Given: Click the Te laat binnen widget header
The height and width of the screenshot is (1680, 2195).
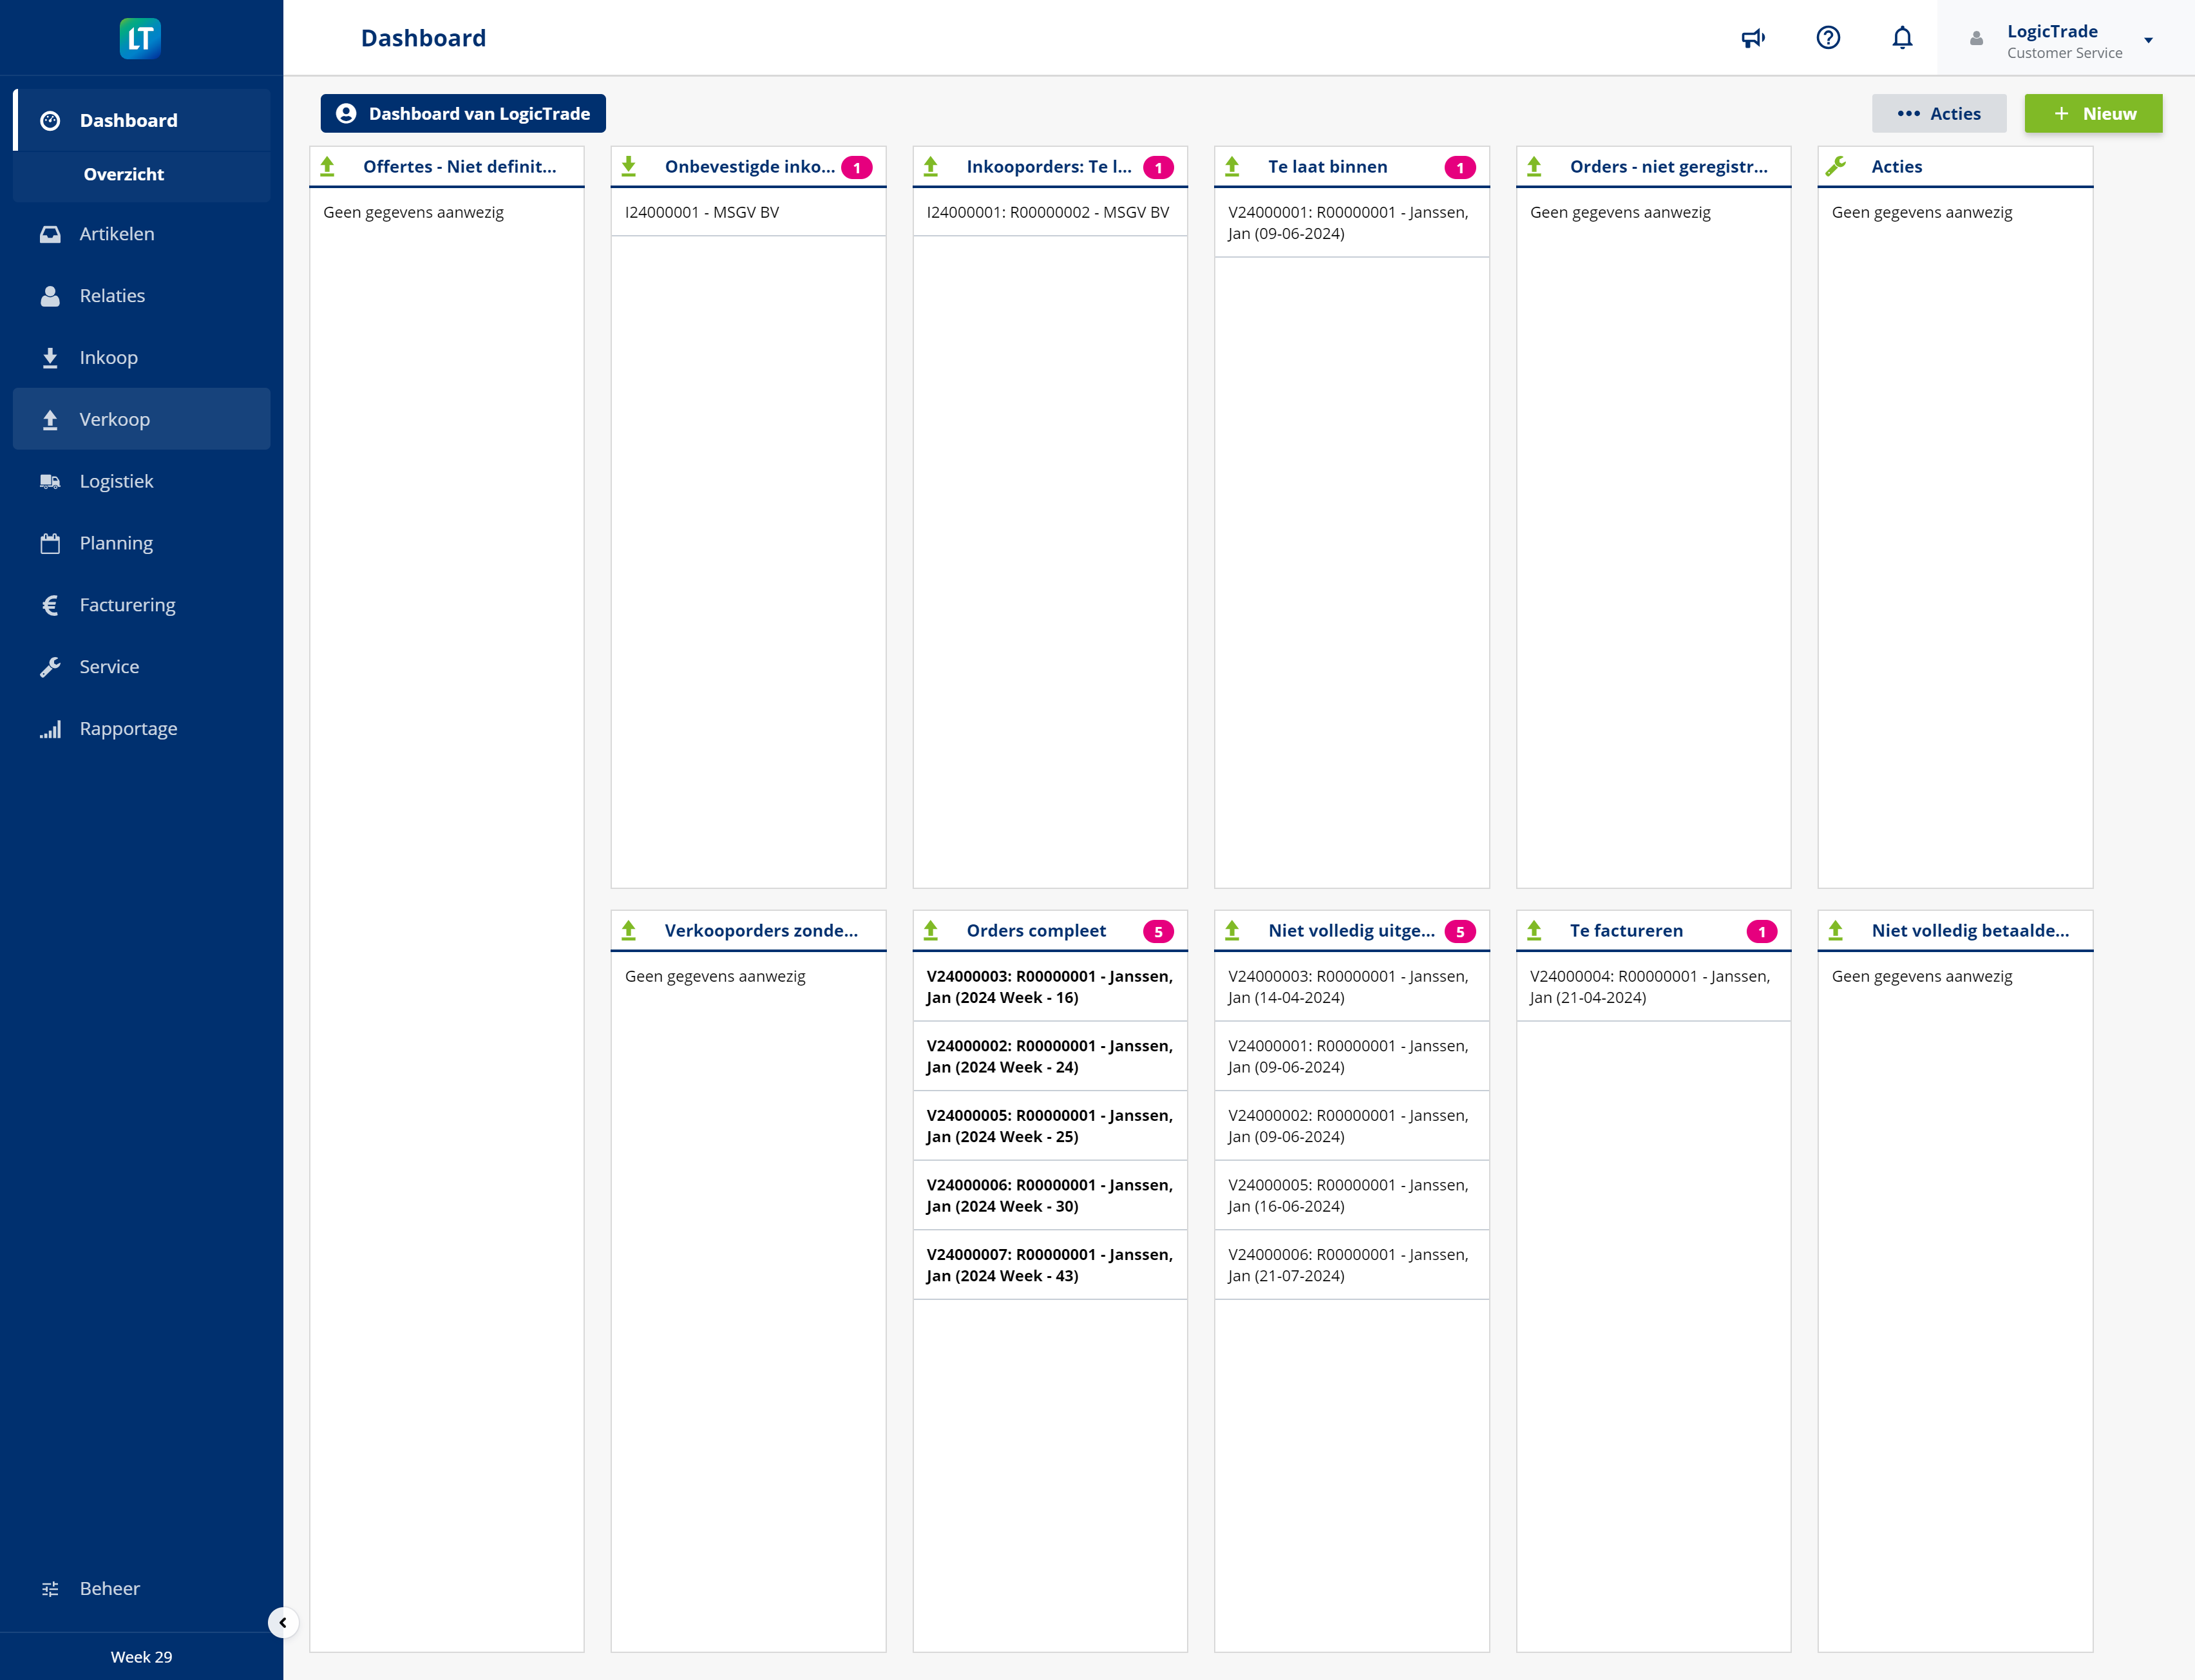Looking at the screenshot, I should click(1351, 167).
